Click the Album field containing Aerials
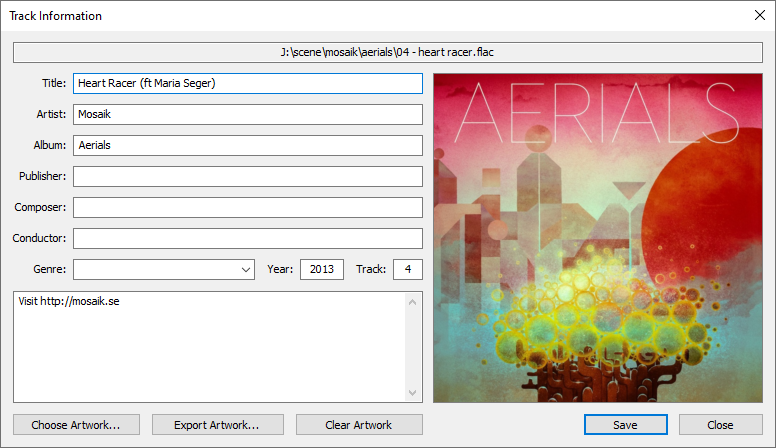 247,146
